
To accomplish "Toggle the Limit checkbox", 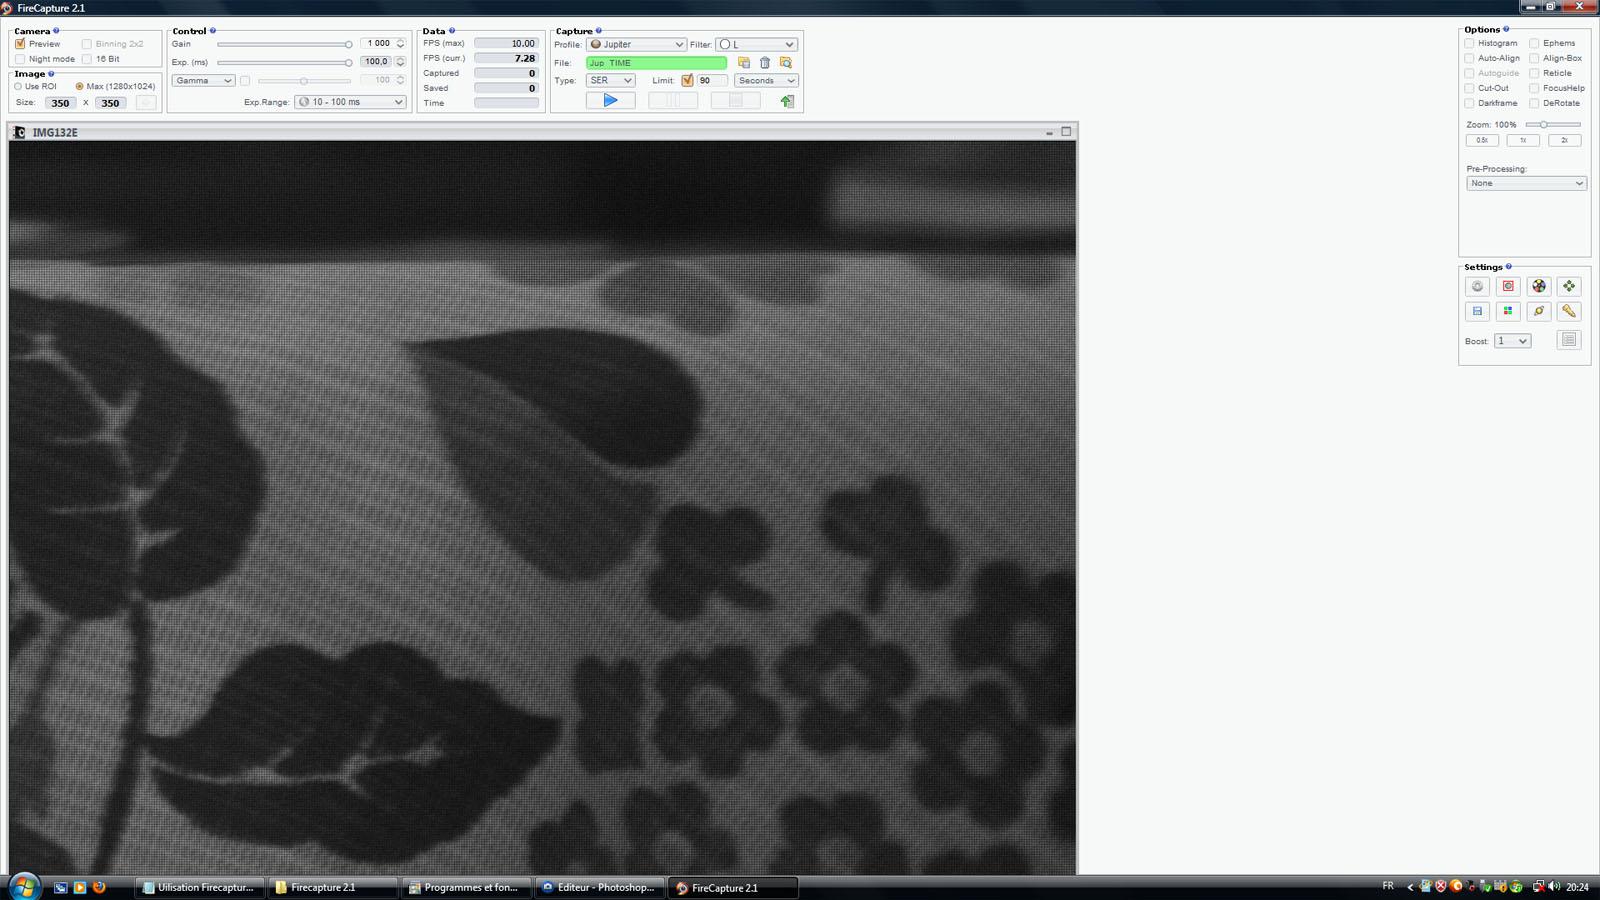I will pyautogui.click(x=687, y=81).
